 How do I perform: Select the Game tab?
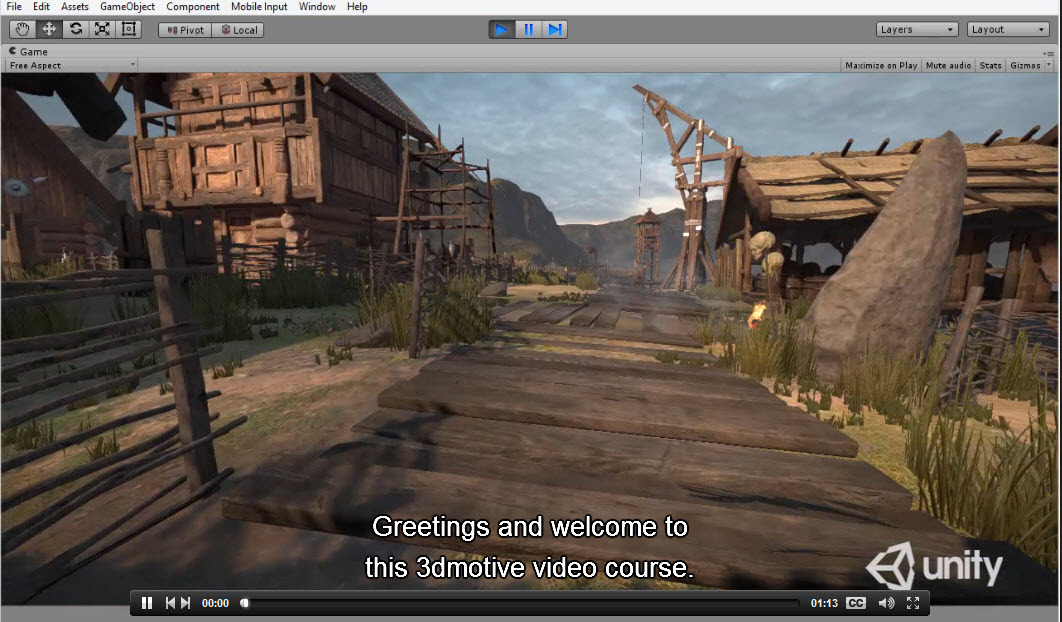[28, 51]
